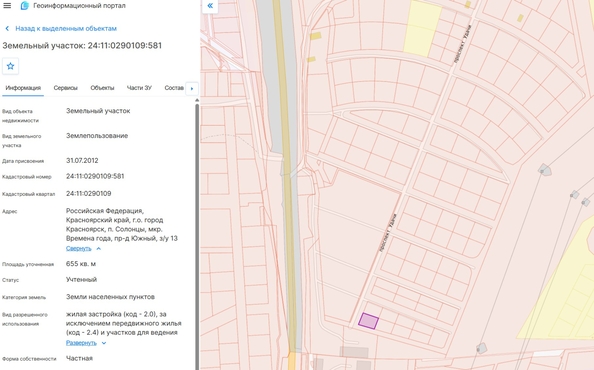
Task: Click the Геоинформационный портал title text
Action: 80,6
